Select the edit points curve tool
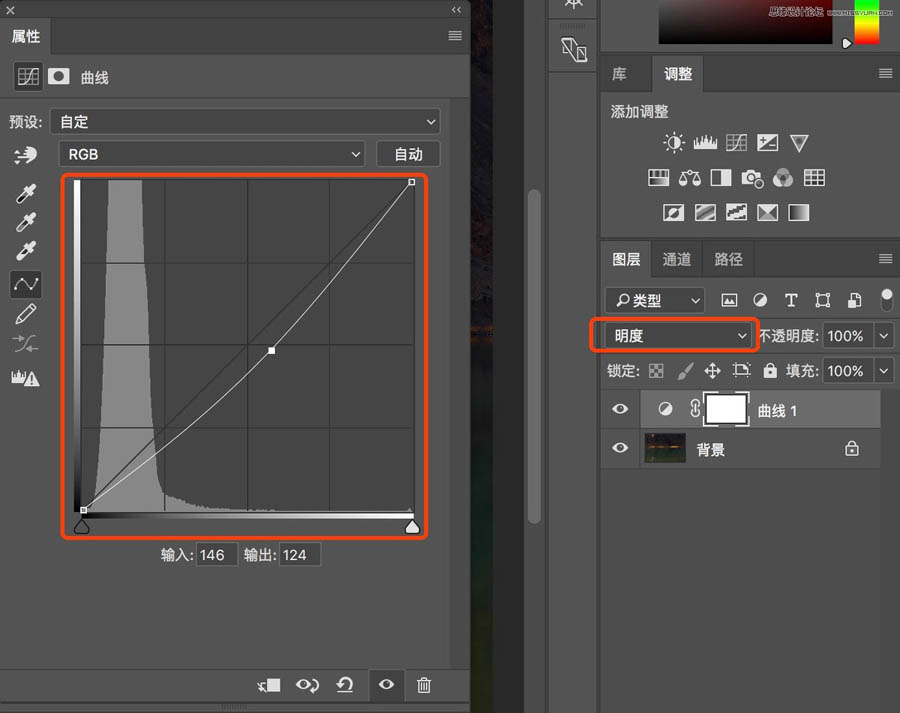The height and width of the screenshot is (713, 900). pos(26,284)
